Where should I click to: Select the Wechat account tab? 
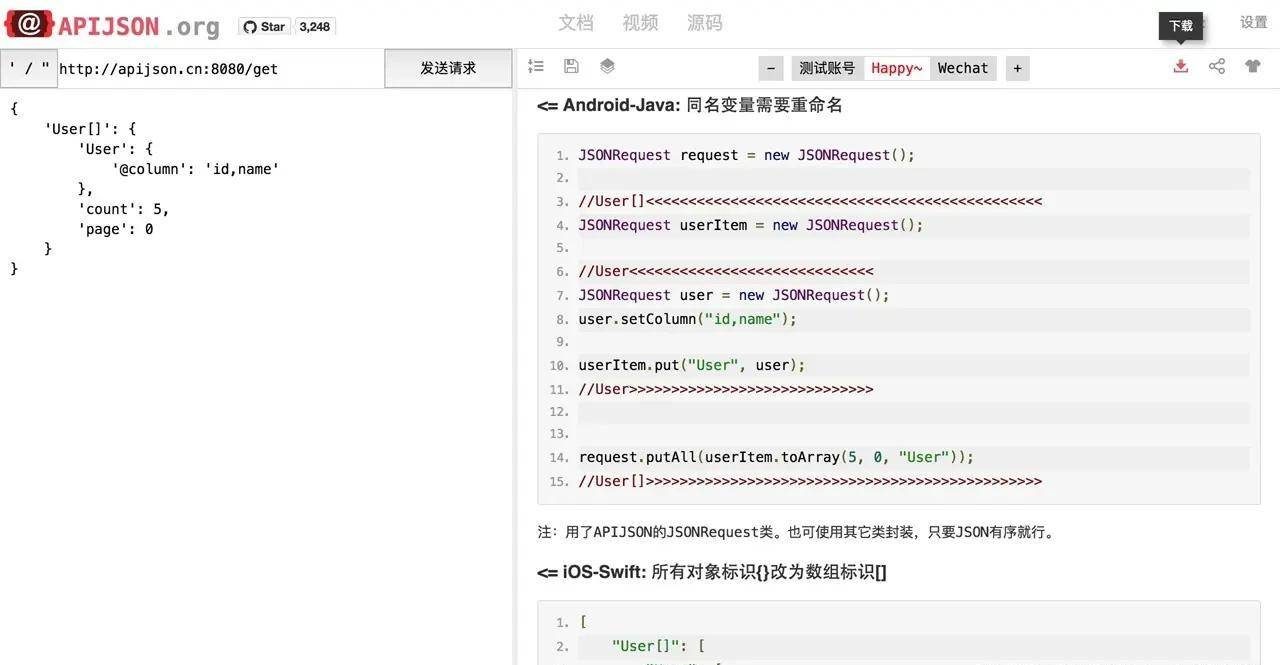coord(963,68)
